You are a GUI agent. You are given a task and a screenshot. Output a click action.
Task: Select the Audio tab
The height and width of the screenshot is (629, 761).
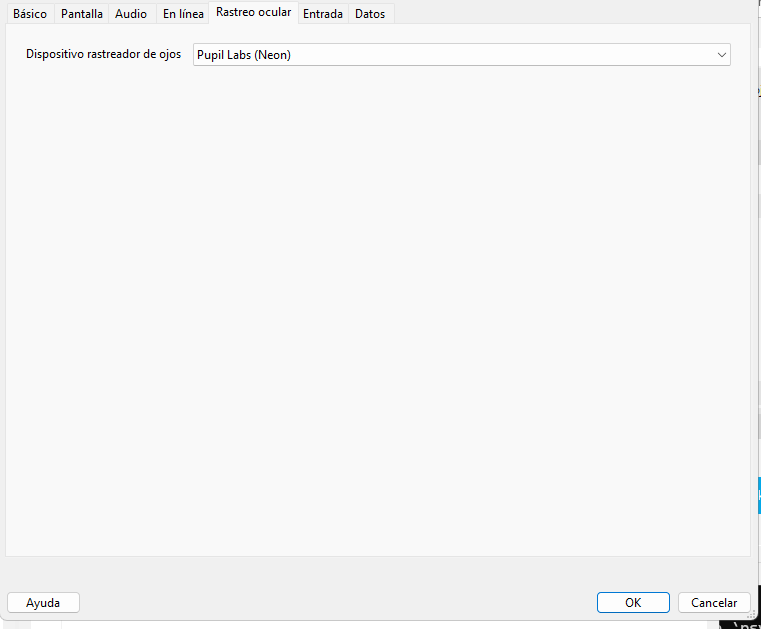pos(131,14)
